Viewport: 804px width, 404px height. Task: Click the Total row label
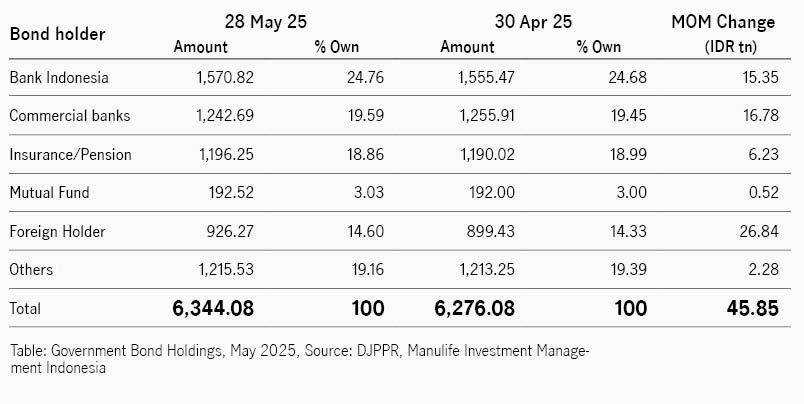(25, 308)
